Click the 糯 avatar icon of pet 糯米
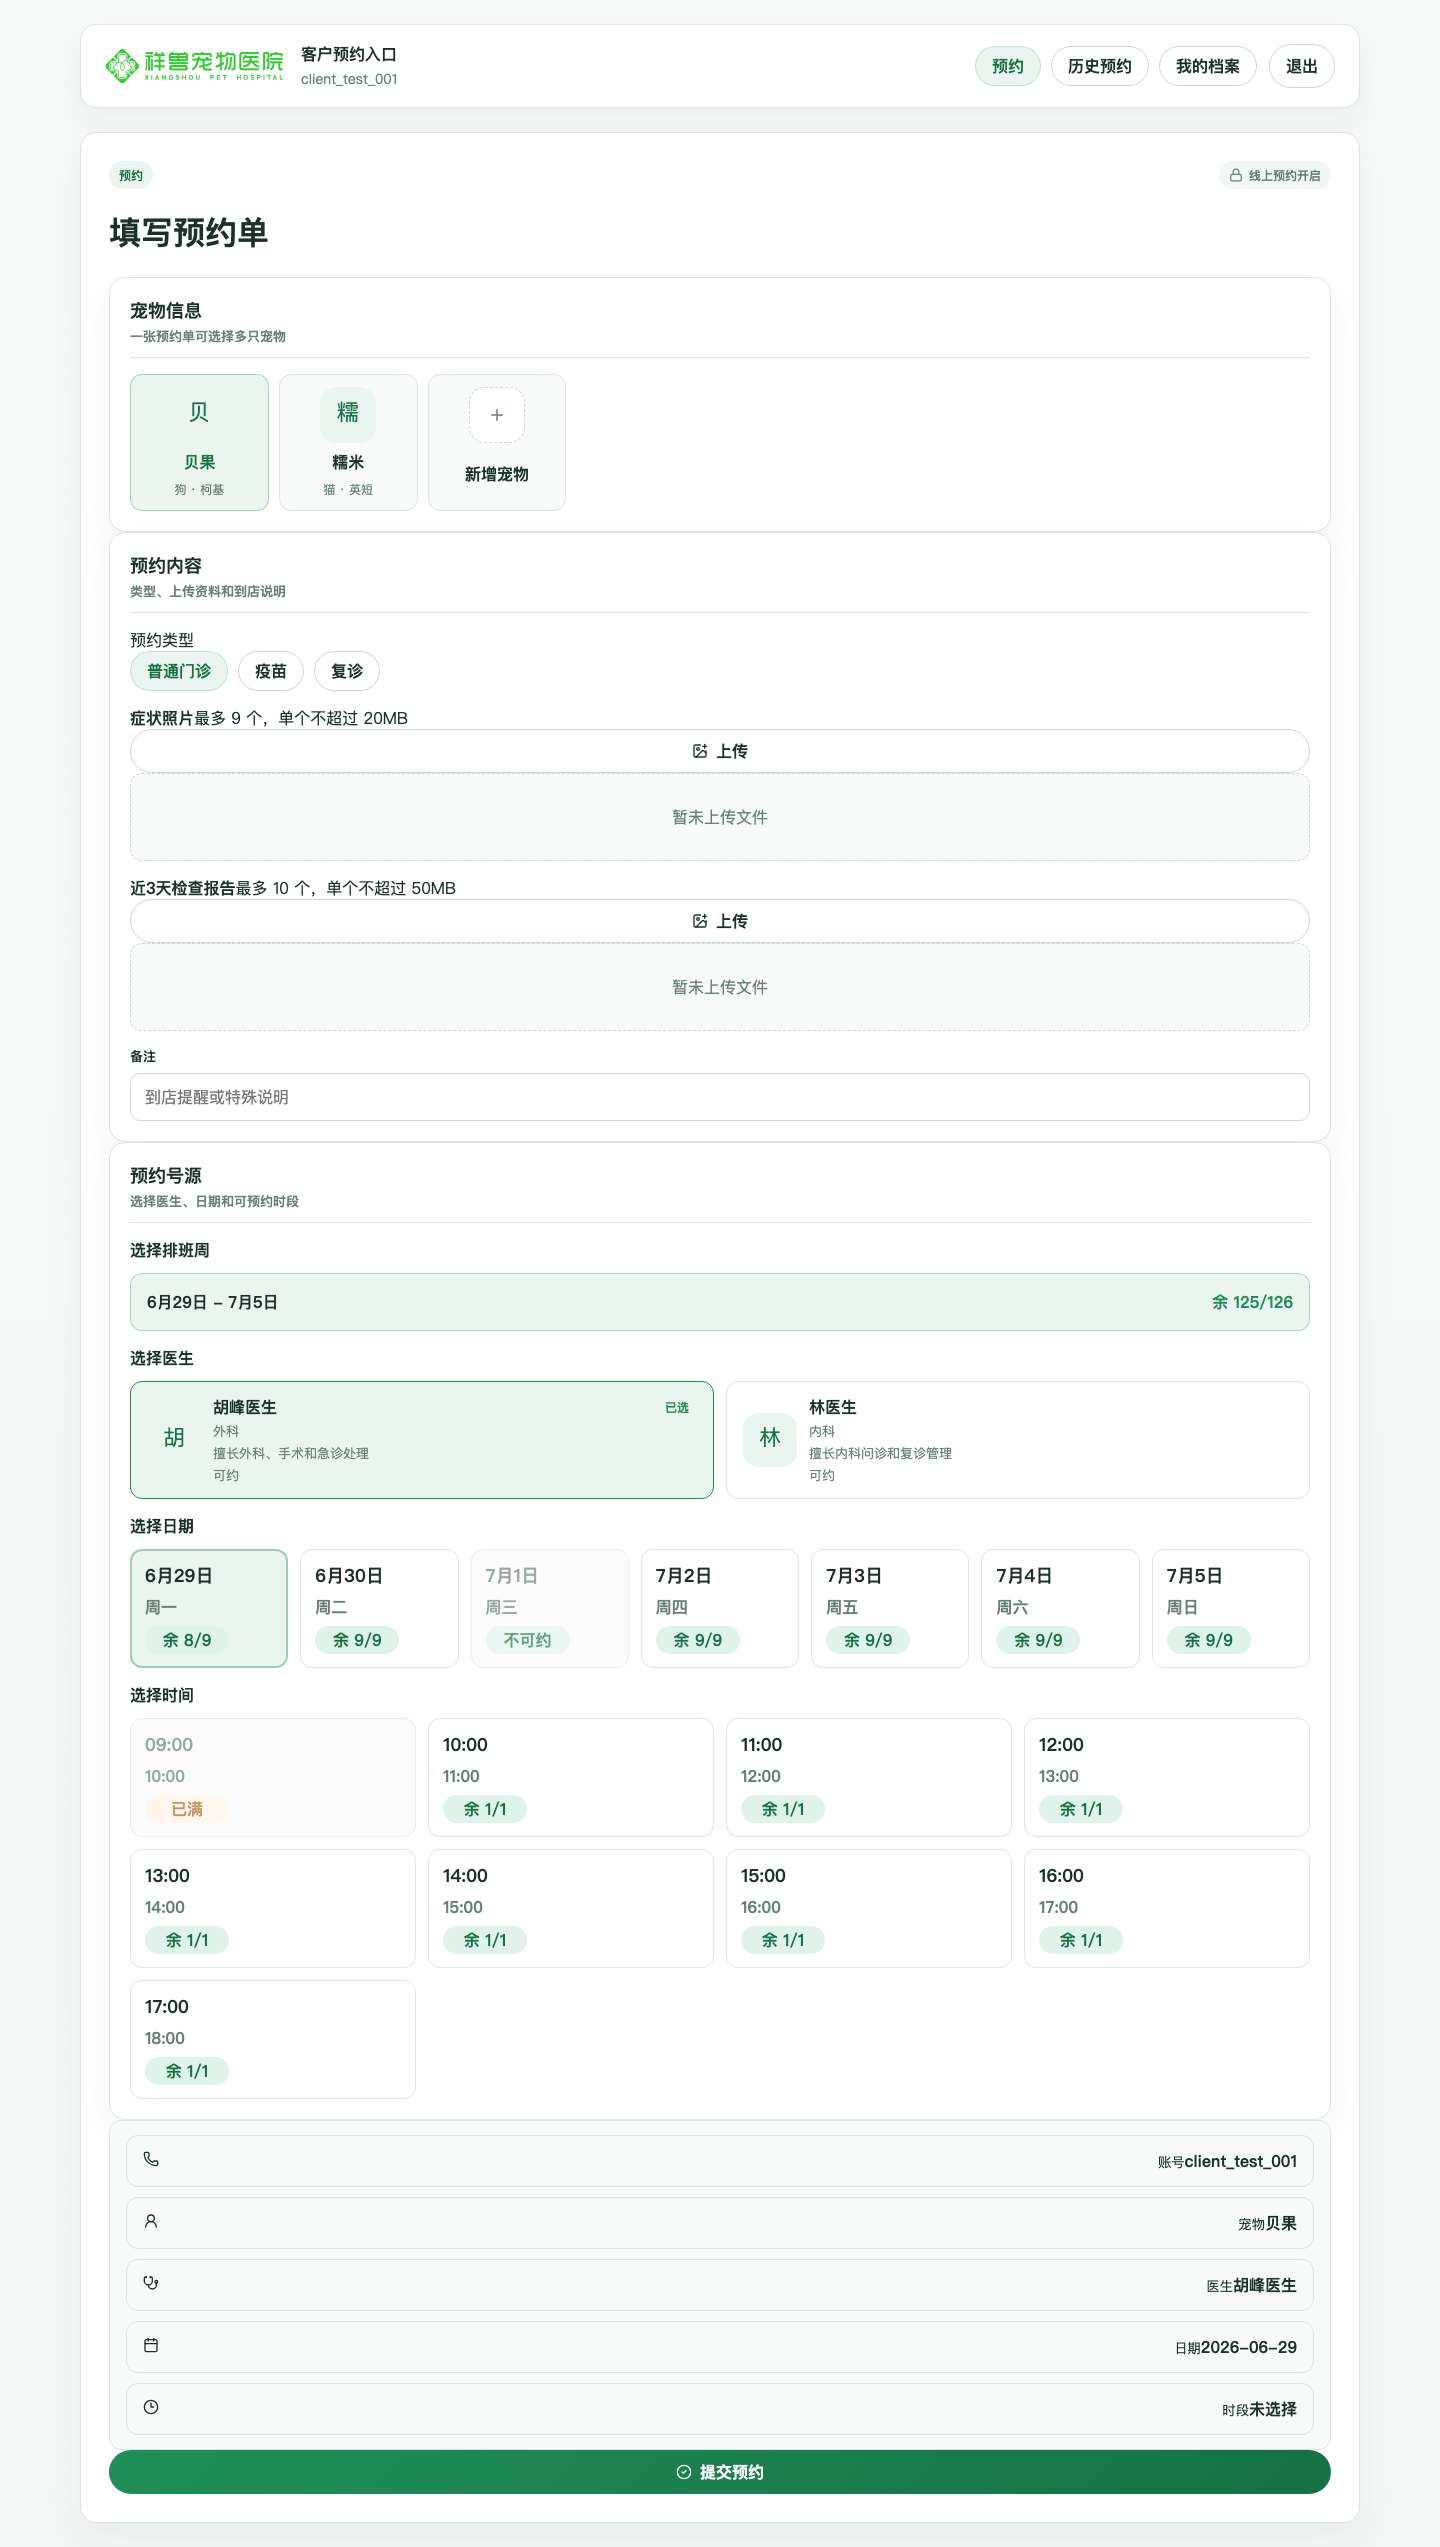 tap(348, 413)
